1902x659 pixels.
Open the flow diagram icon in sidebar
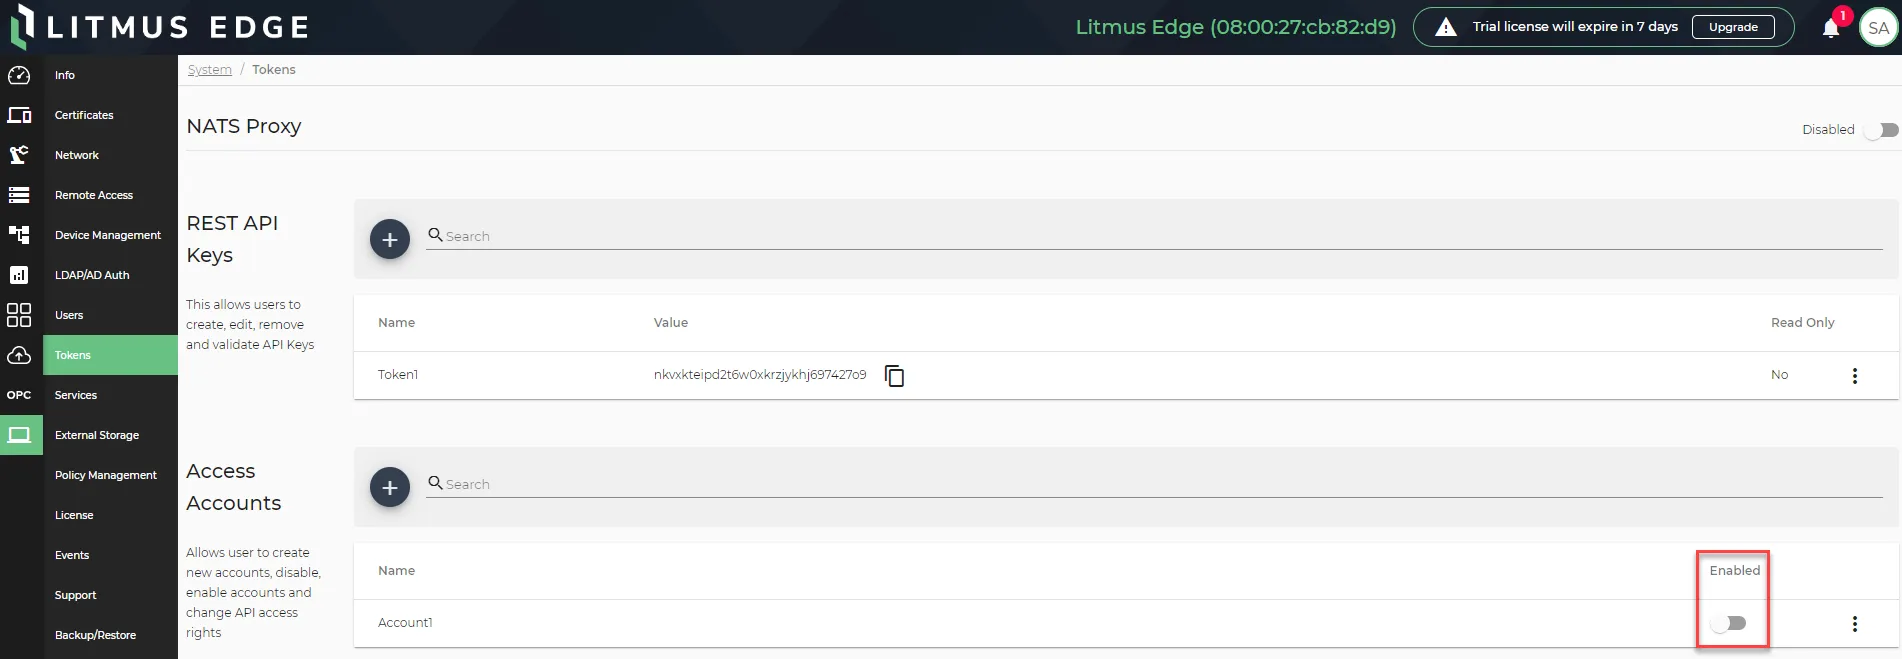coord(19,235)
